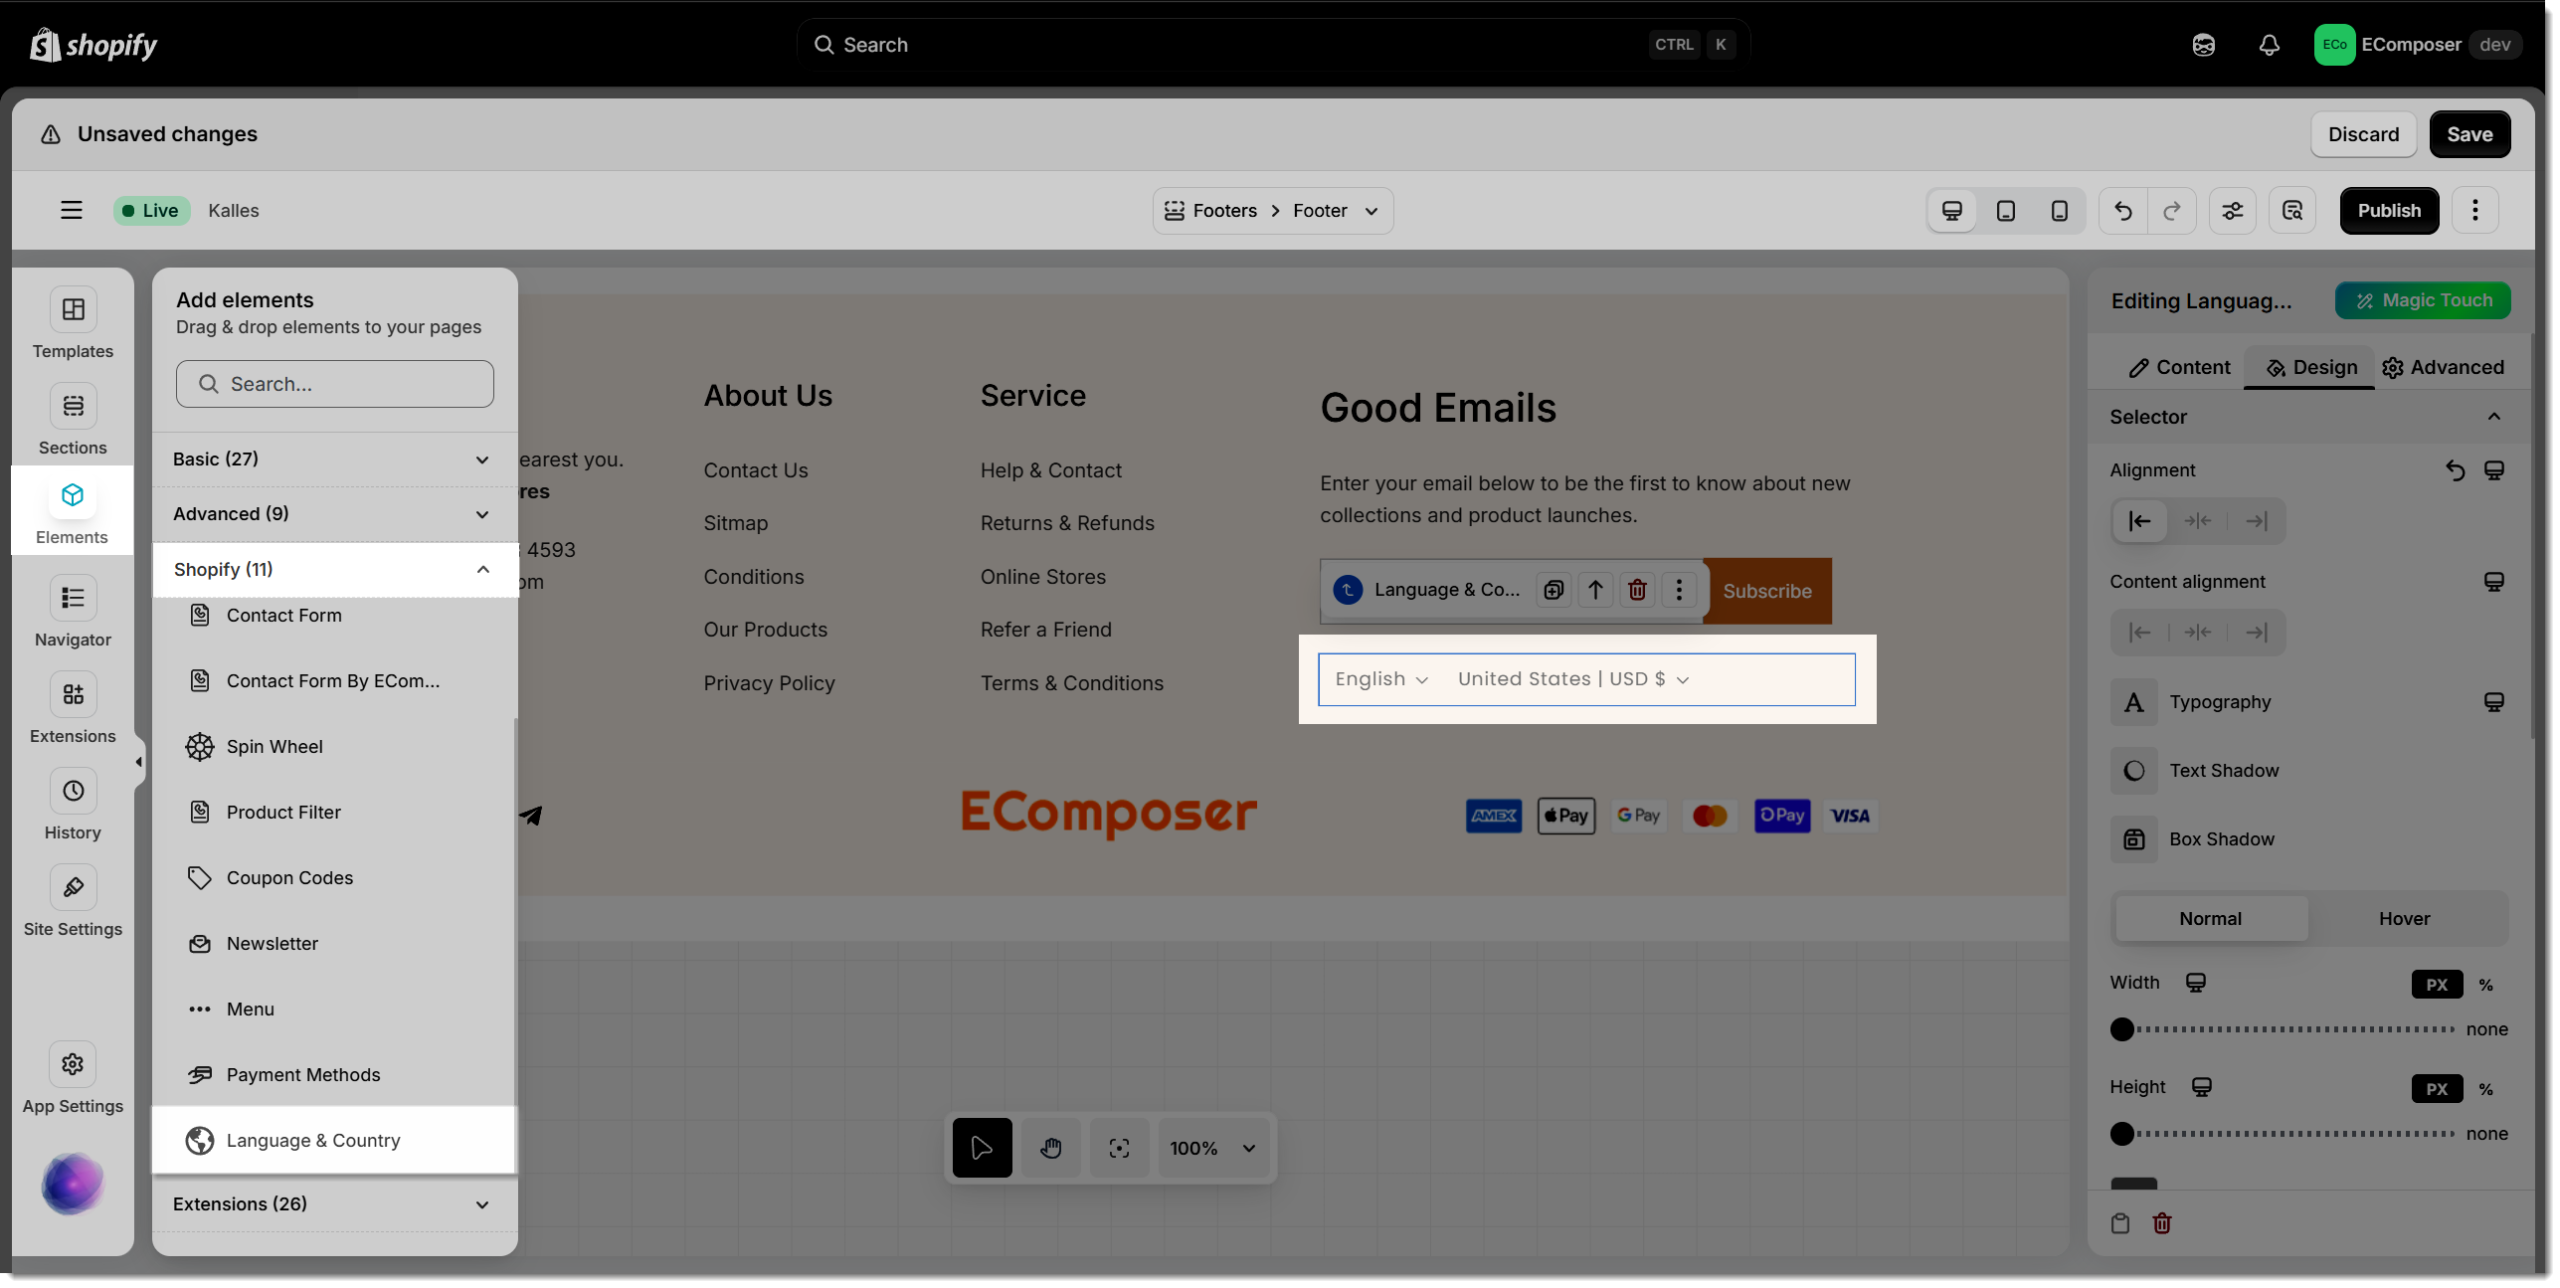2560x1288 pixels.
Task: Click the Width slider handle
Action: pos(2122,1029)
